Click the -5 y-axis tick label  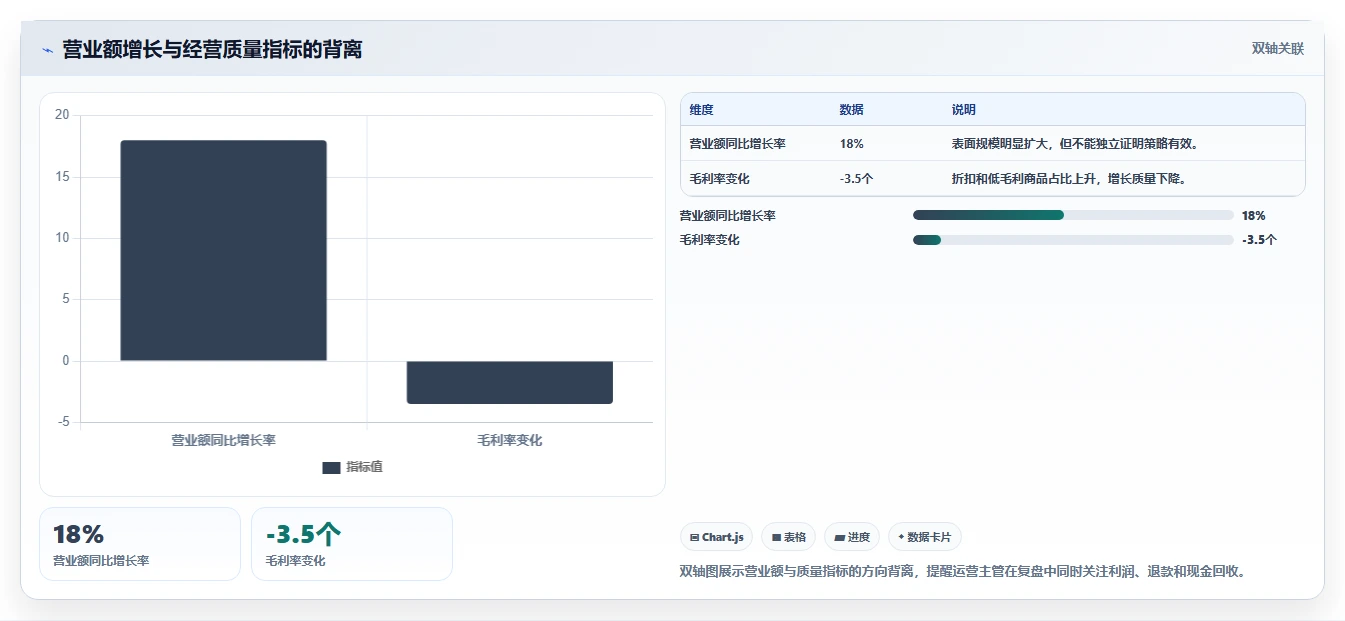[x=64, y=422]
